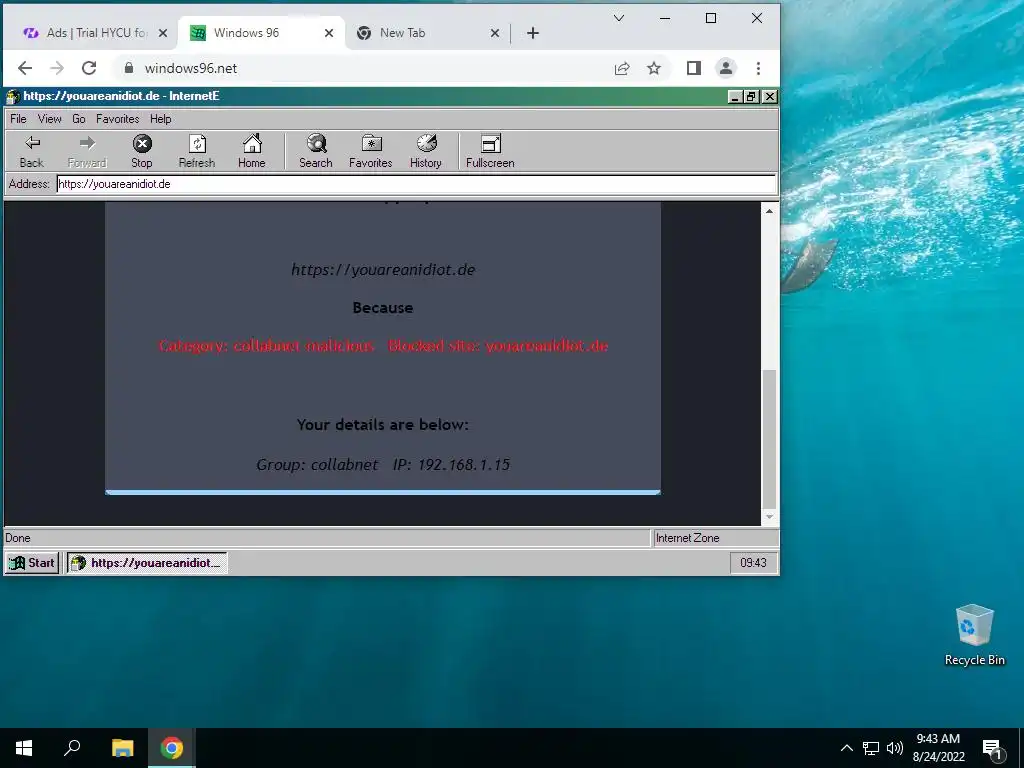Restore the InternetE window size button
The image size is (1024, 768).
[x=751, y=97]
